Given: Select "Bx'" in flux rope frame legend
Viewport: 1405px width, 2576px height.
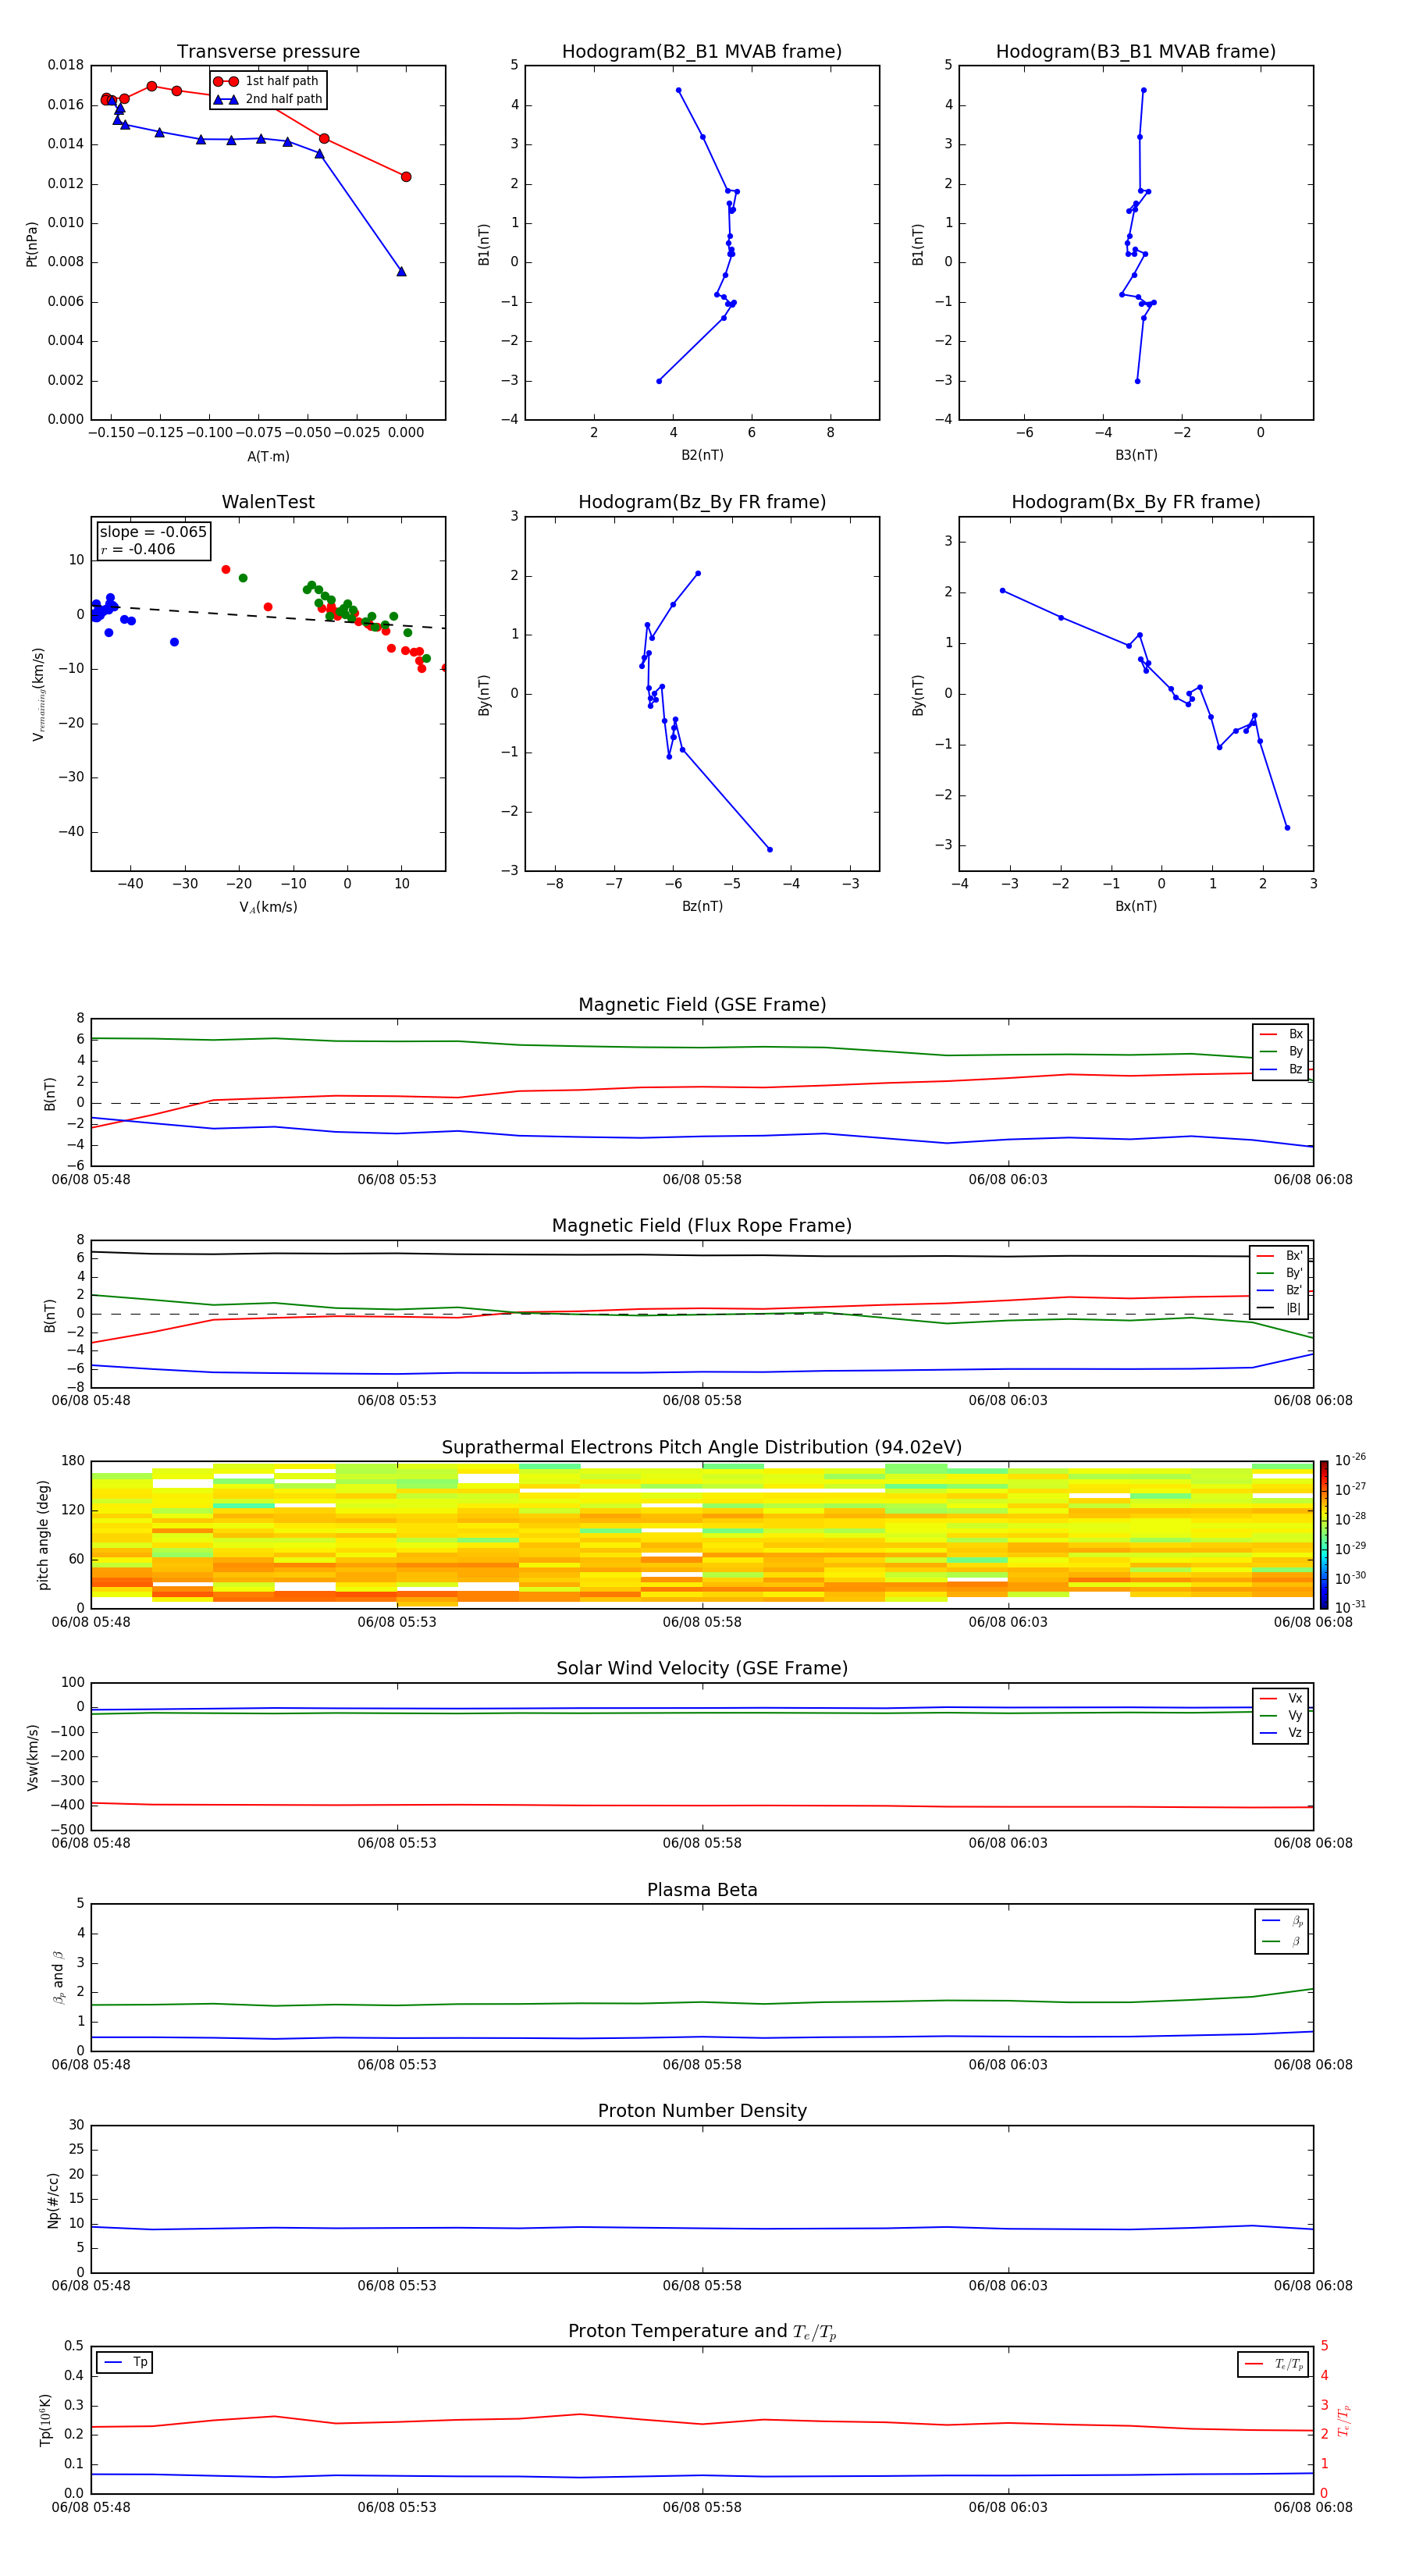Looking at the screenshot, I should point(1280,1256).
